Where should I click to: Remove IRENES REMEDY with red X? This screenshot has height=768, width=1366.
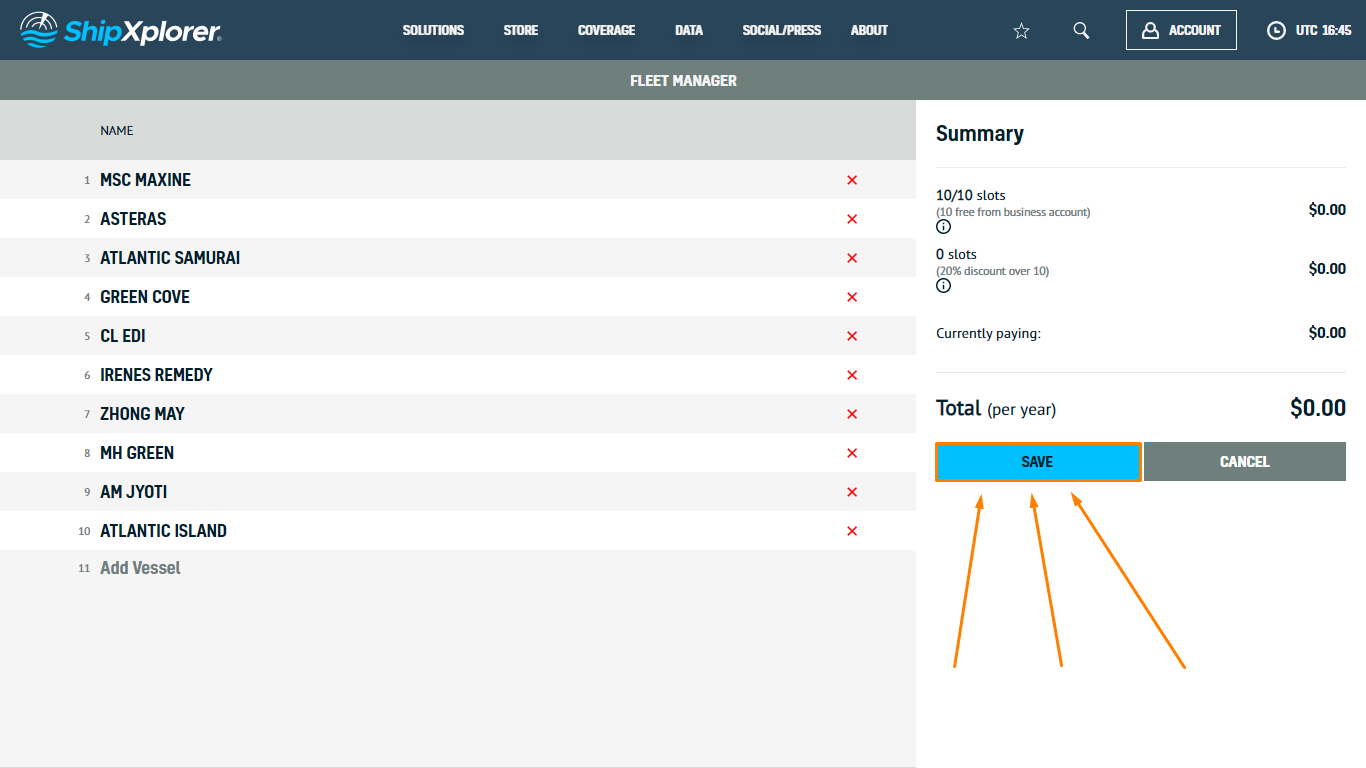852,375
